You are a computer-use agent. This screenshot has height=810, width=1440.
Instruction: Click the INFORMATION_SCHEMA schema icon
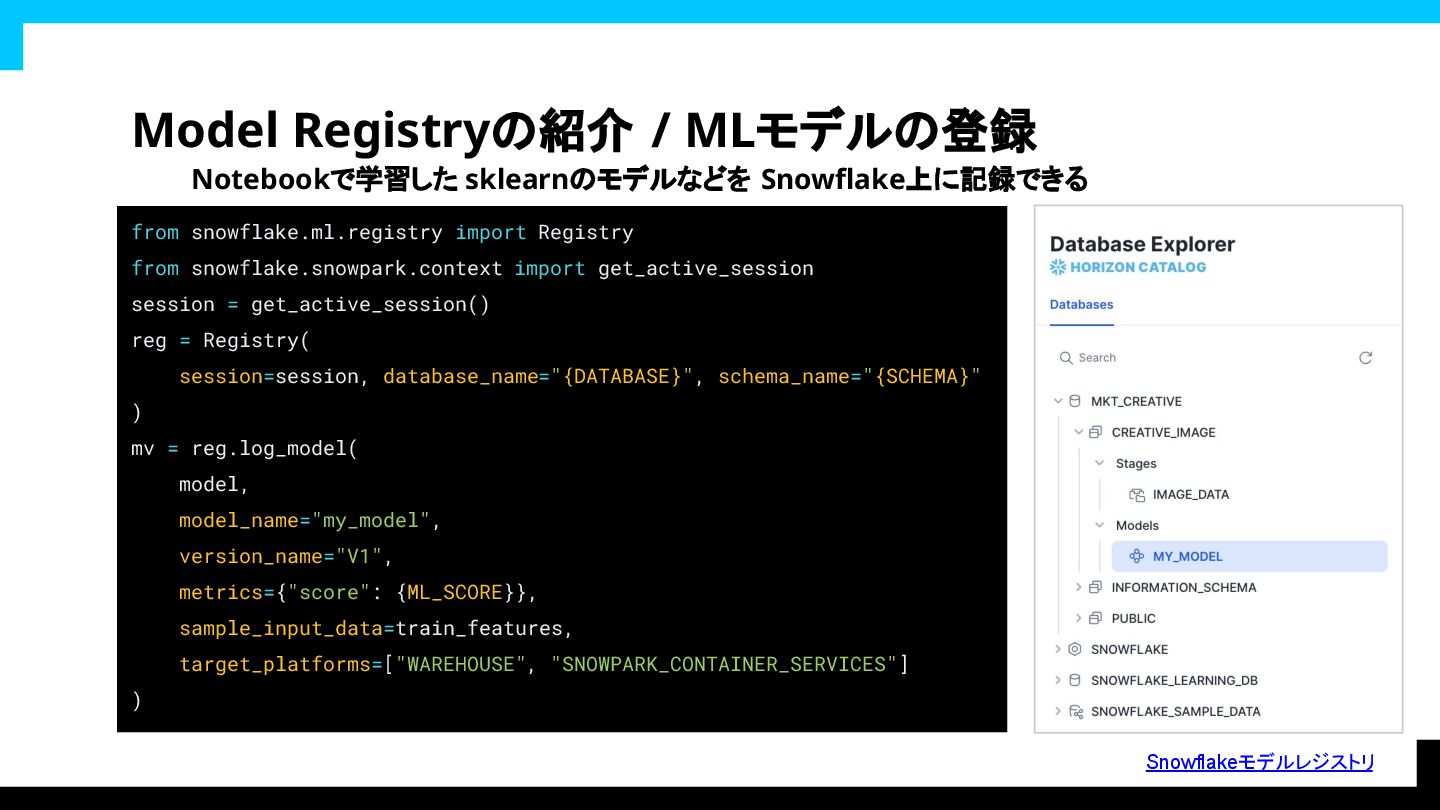(1096, 587)
